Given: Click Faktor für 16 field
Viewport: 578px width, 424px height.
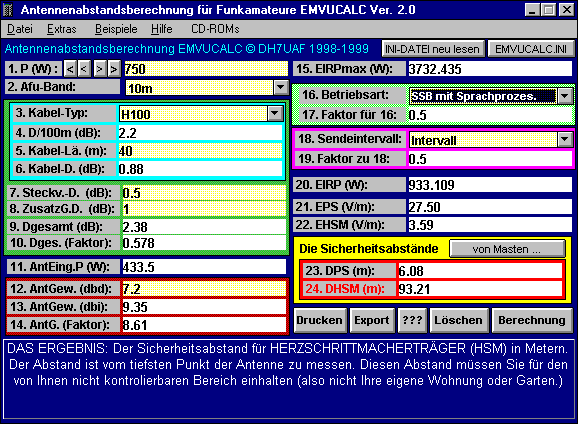Looking at the screenshot, I should [490, 115].
